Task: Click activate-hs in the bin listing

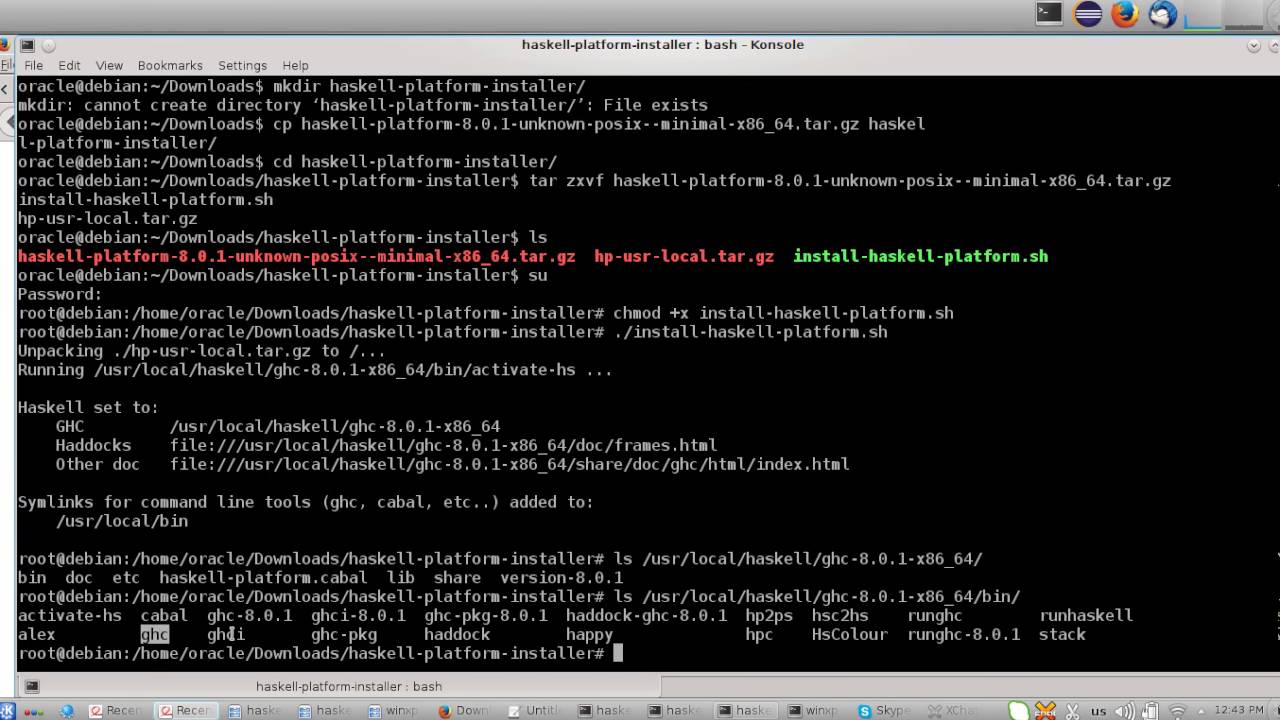Action: pyautogui.click(x=70, y=615)
